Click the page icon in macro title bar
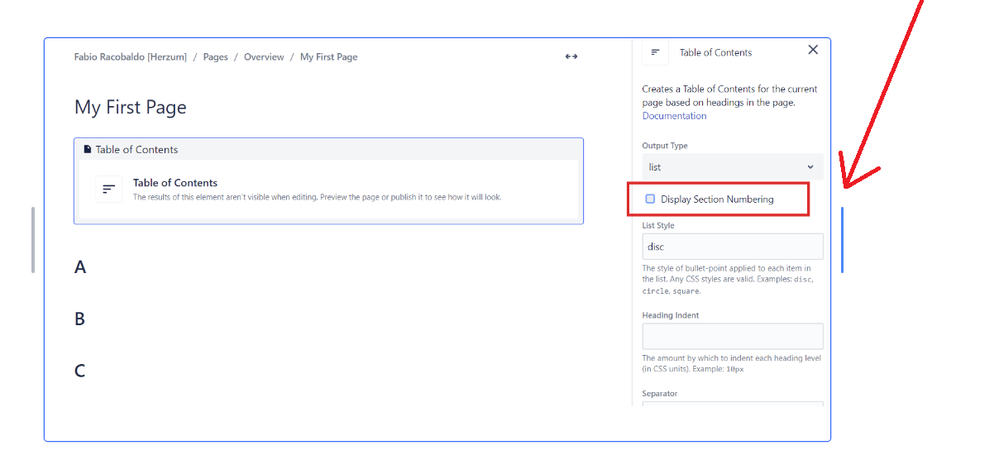 coord(88,150)
